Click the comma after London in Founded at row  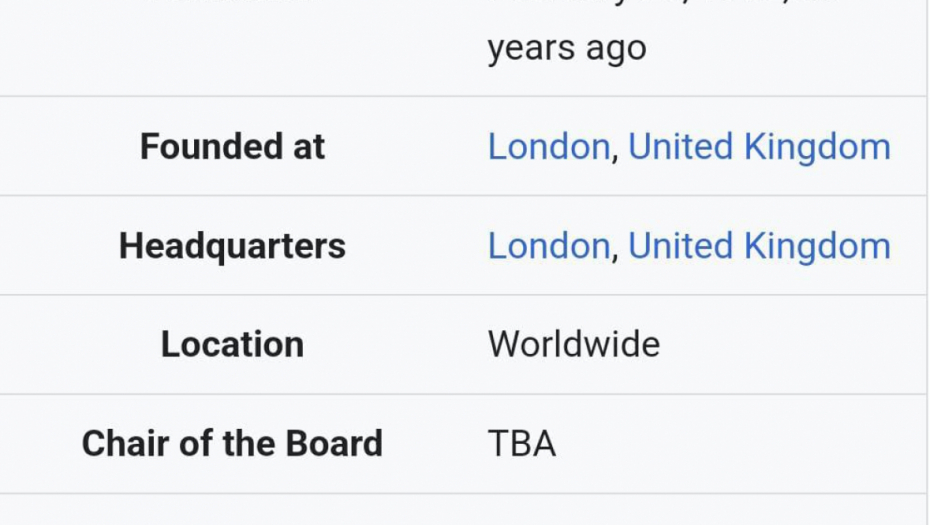(x=614, y=152)
